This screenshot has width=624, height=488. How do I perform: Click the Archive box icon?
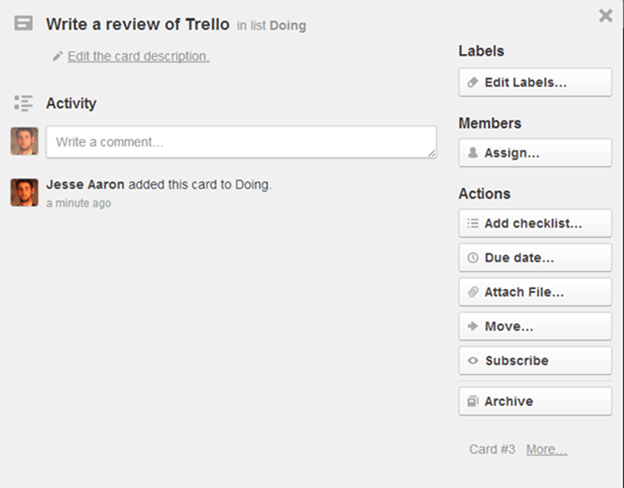473,401
